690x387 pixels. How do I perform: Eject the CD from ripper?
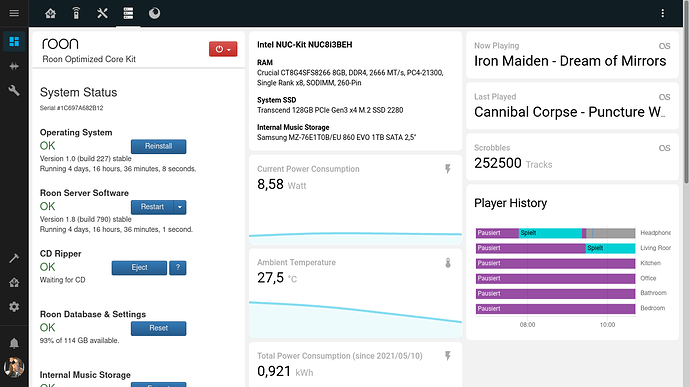pyautogui.click(x=139, y=268)
